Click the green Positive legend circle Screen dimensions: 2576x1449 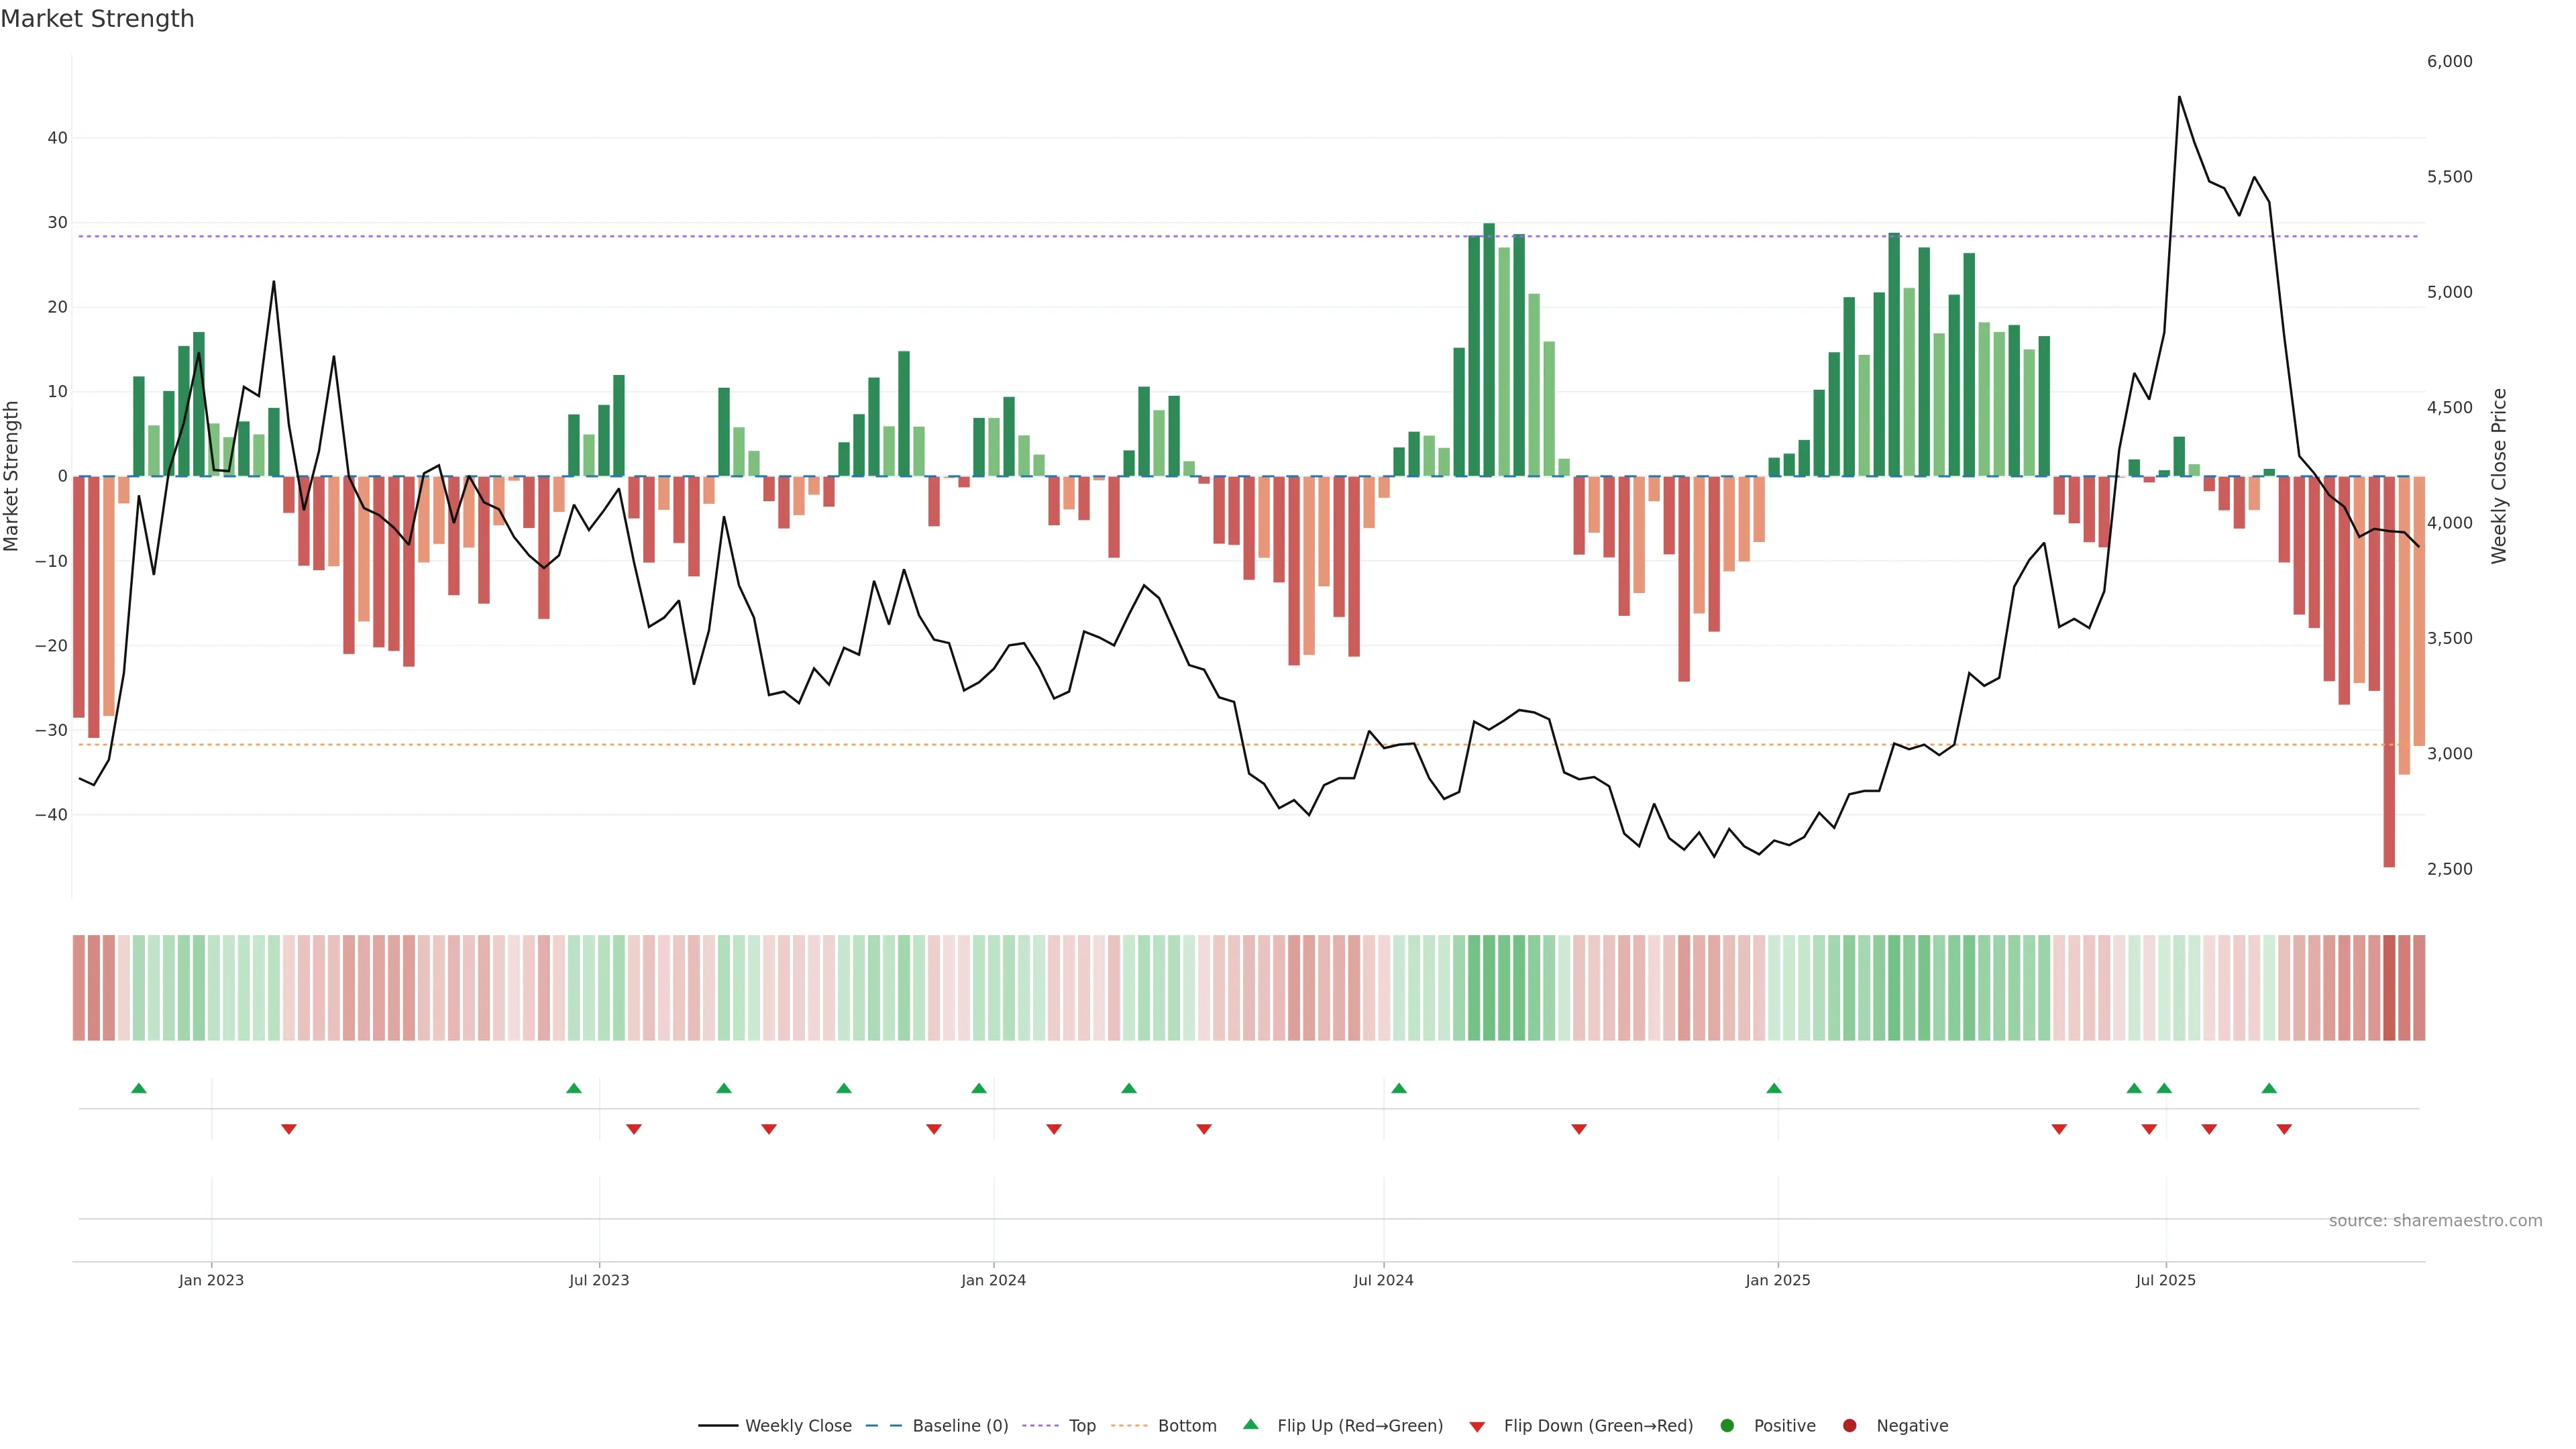(1727, 1425)
